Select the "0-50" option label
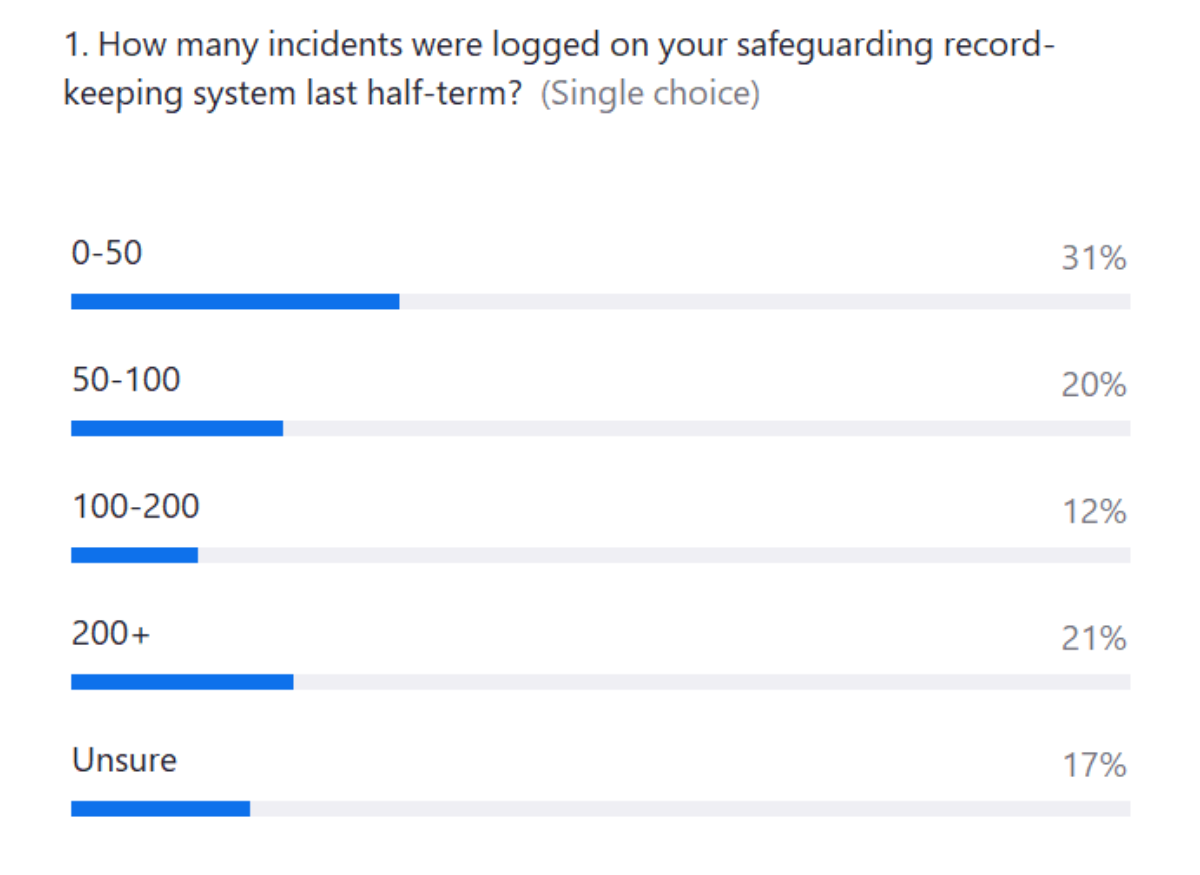1200x875 pixels. click(107, 253)
